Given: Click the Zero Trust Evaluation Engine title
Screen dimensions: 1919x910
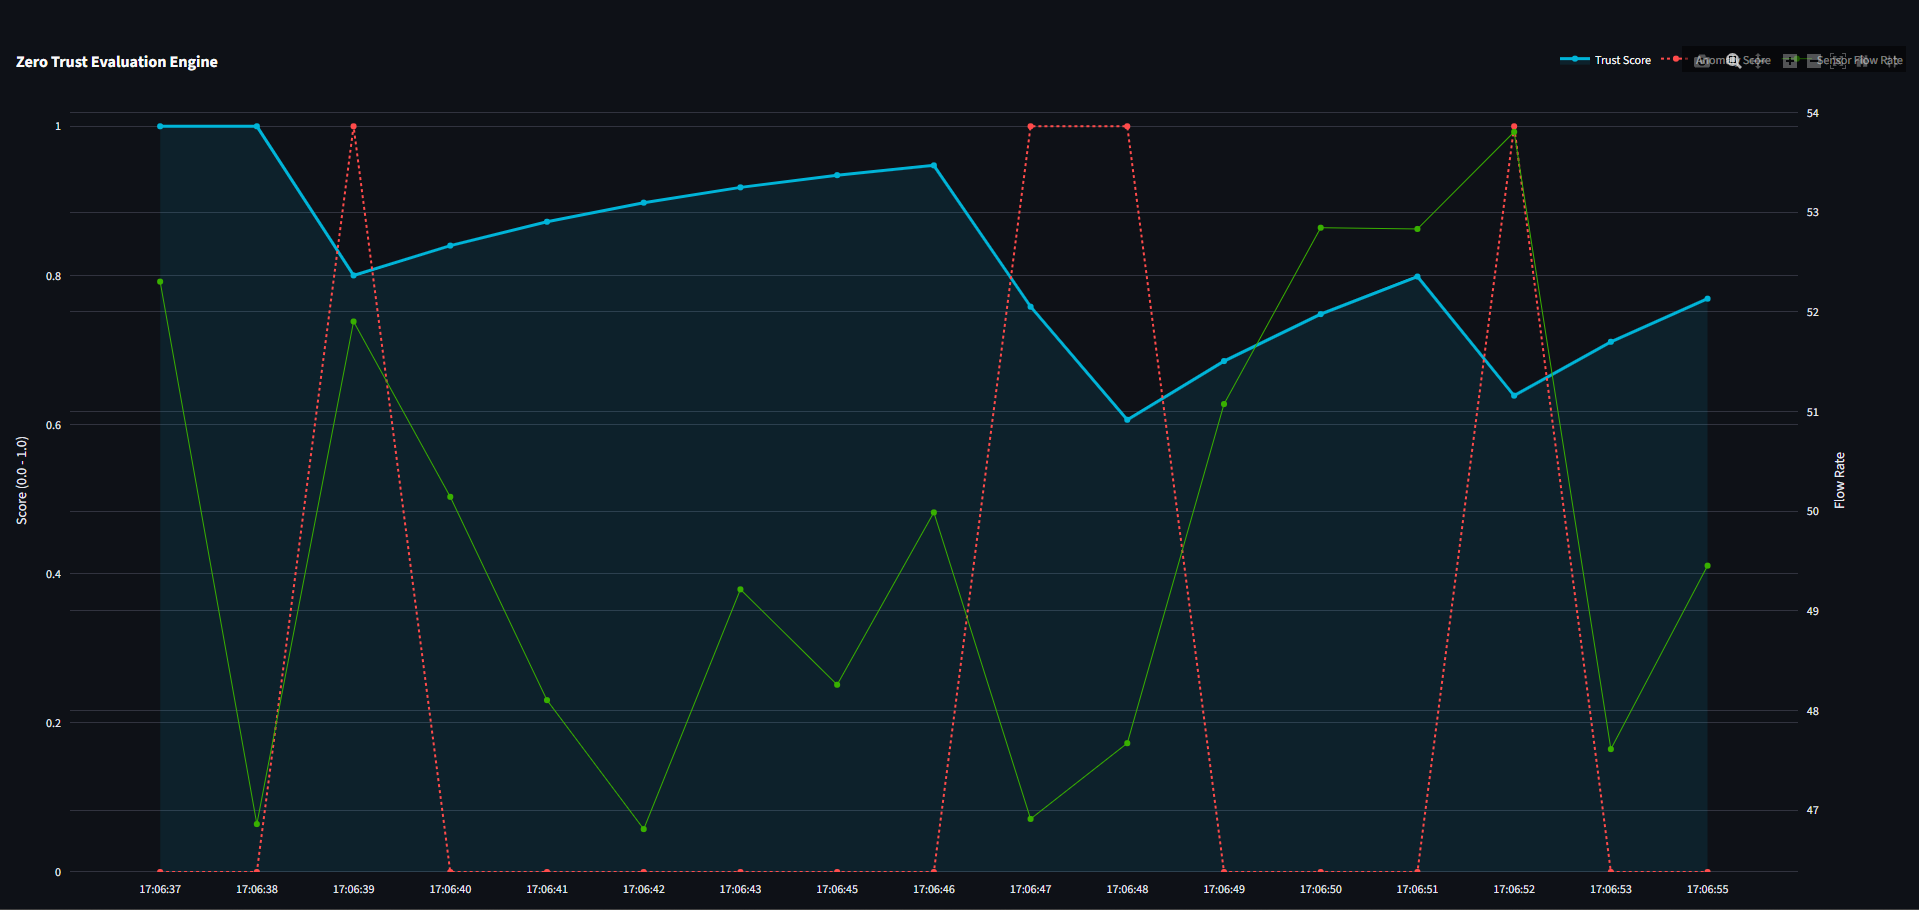Looking at the screenshot, I should click(x=117, y=62).
